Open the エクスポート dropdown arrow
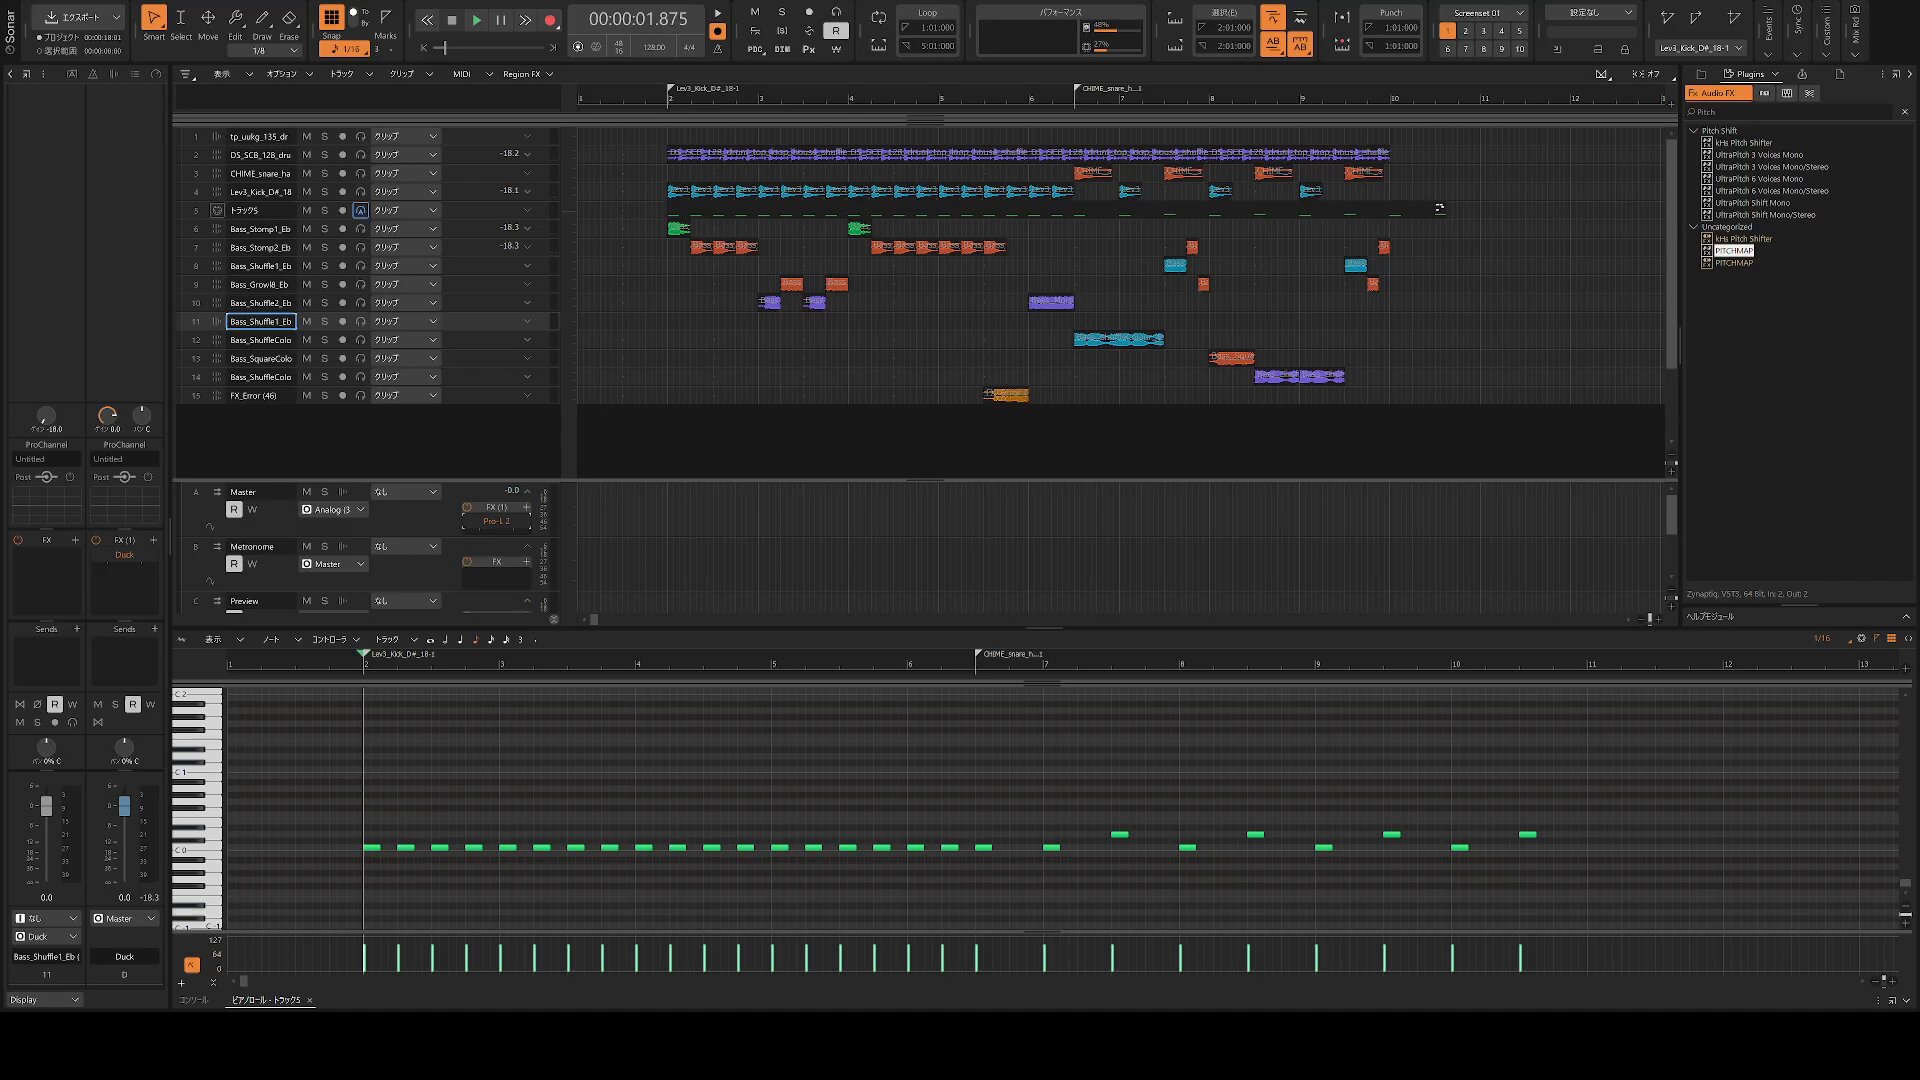 tap(116, 17)
